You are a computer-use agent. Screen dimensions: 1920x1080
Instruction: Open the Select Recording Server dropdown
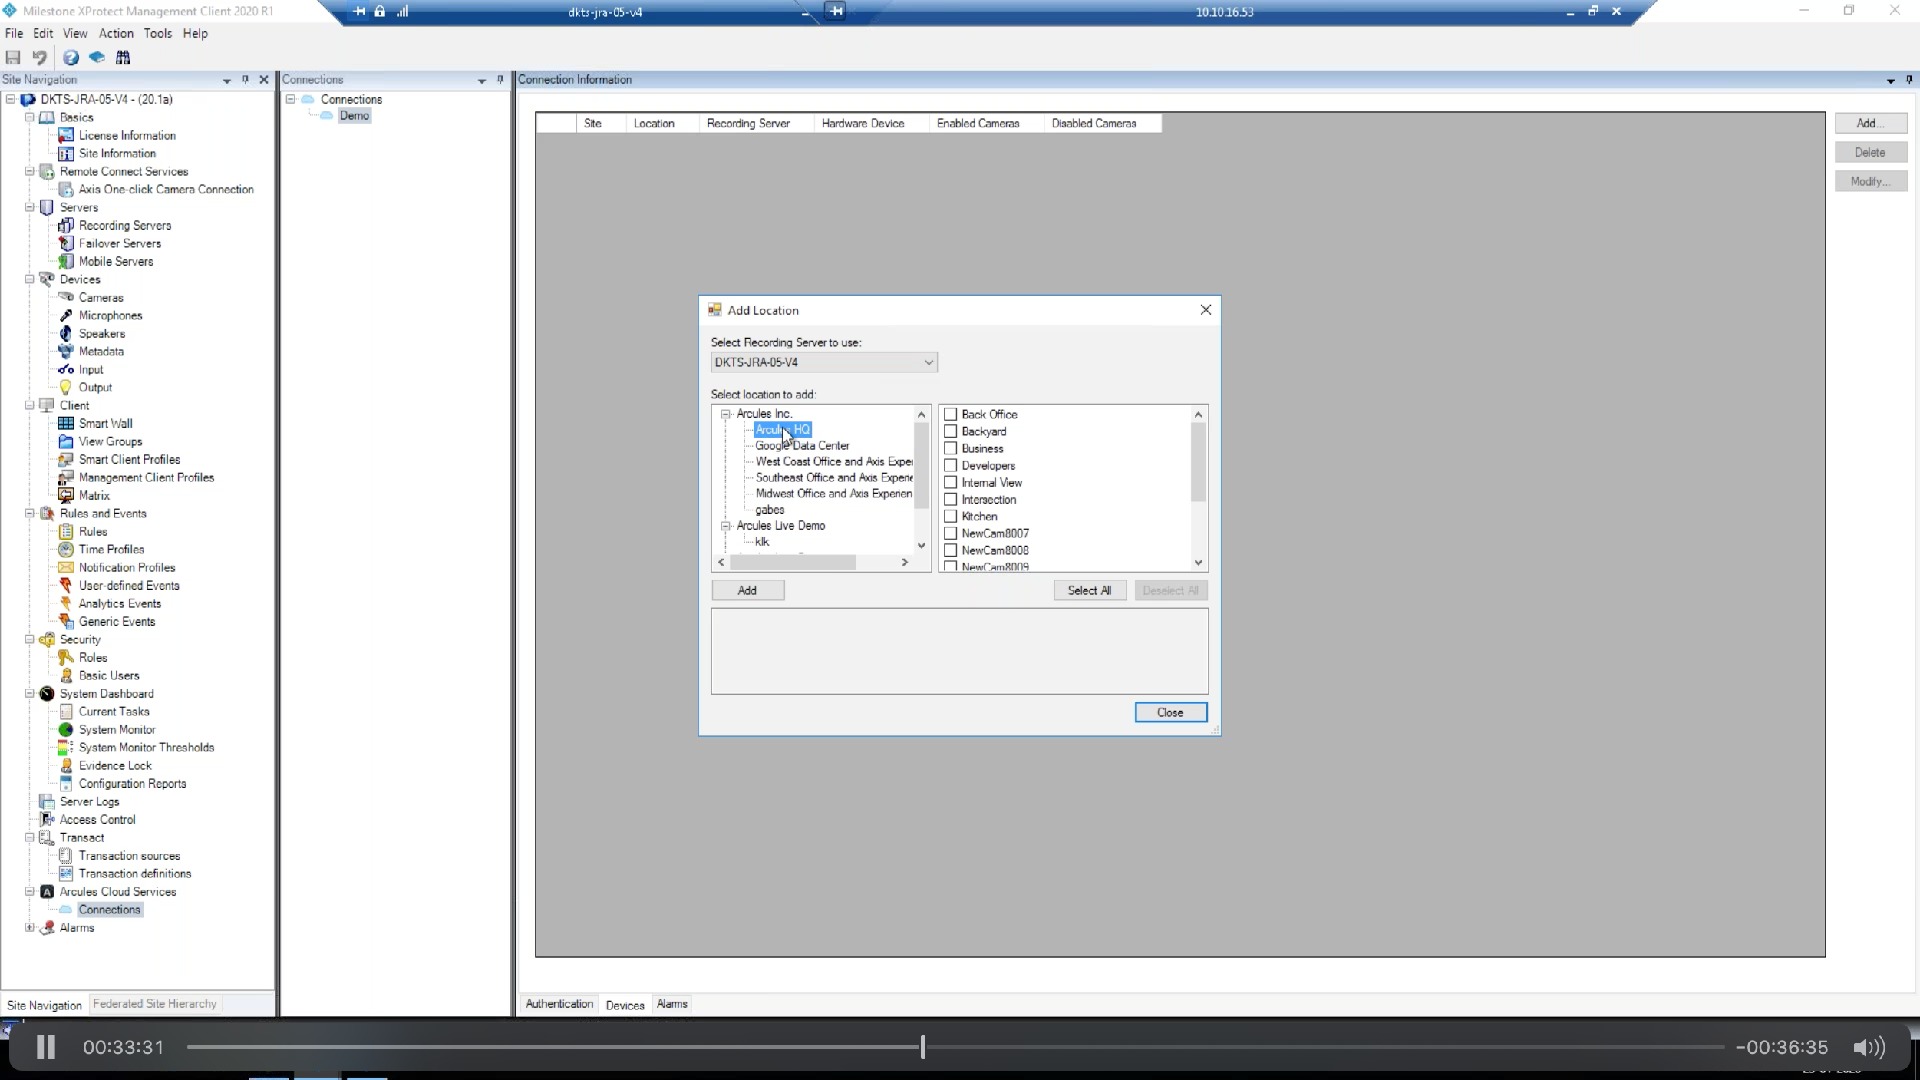coord(824,362)
